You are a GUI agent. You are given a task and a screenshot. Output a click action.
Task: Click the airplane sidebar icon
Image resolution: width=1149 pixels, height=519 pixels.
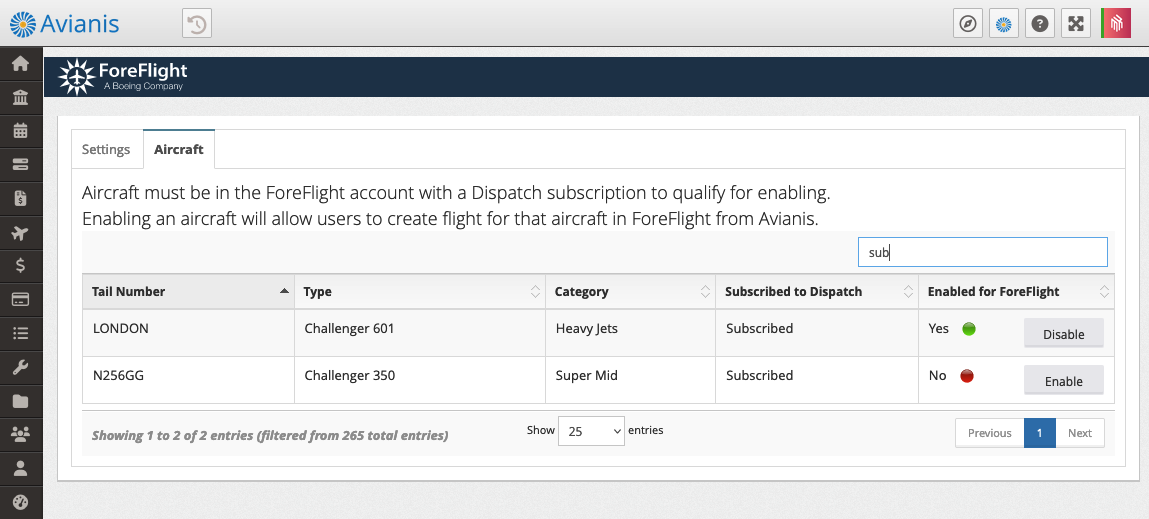(x=21, y=233)
